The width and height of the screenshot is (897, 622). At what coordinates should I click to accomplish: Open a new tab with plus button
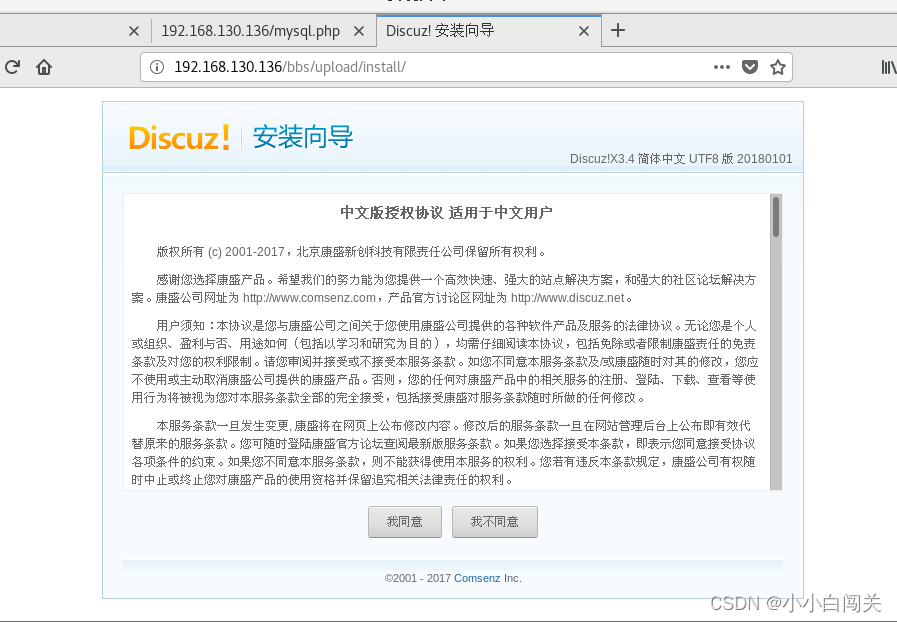tap(618, 30)
